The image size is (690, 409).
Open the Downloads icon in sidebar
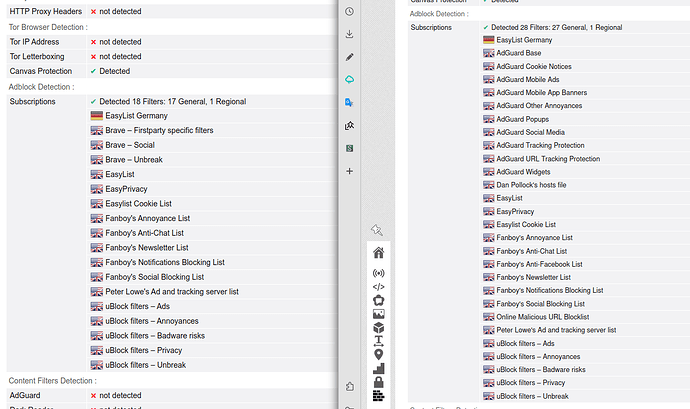(x=349, y=34)
